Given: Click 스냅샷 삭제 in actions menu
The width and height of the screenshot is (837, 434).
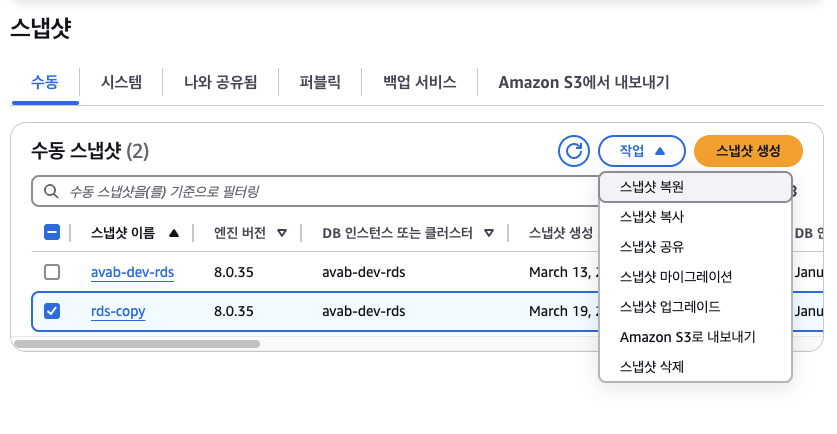Looking at the screenshot, I should [x=652, y=367].
